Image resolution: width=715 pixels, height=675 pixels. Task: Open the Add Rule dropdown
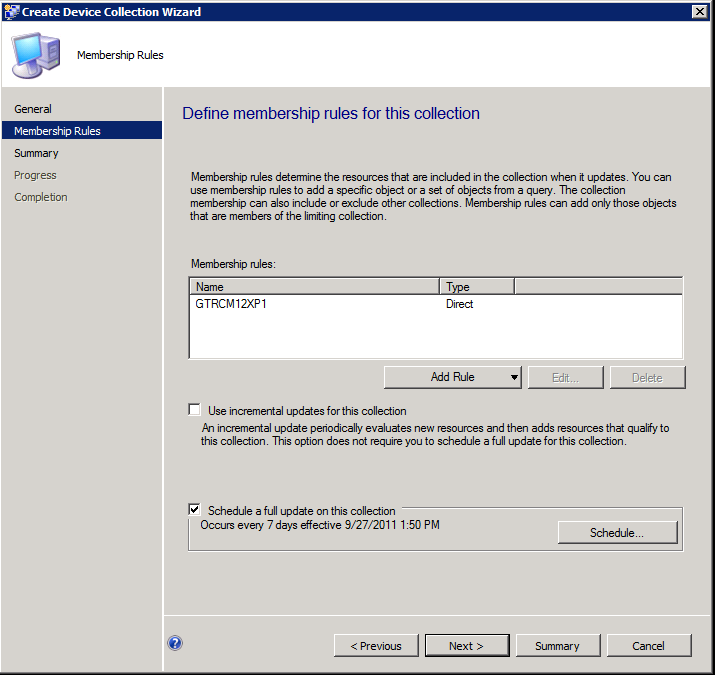tap(453, 377)
